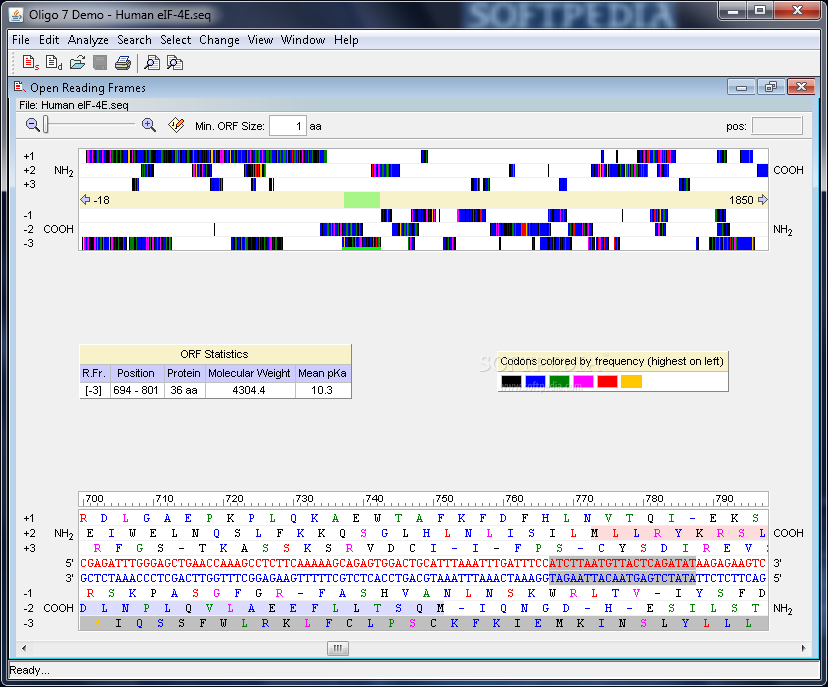Click the light green highlighted region on position bar
The image size is (828, 687).
[362, 200]
